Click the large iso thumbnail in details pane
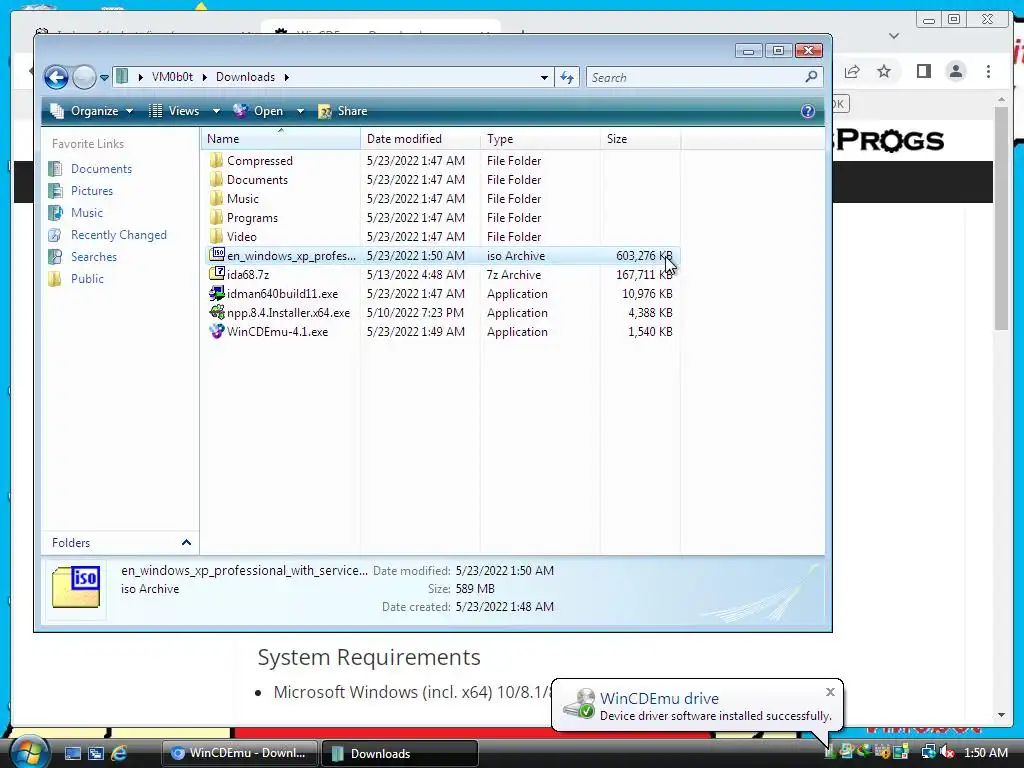 coord(76,587)
